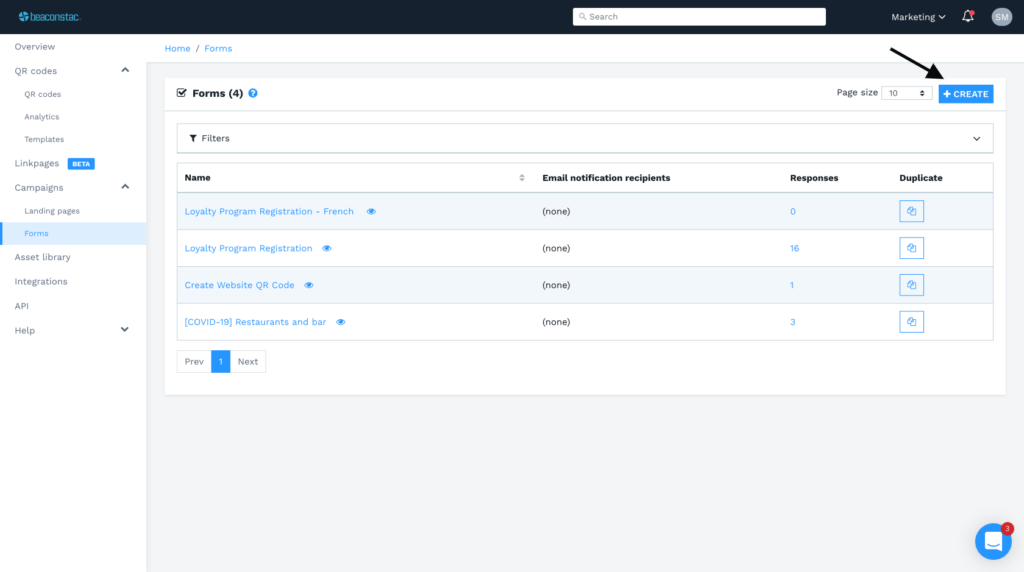View 3 responses for COVID-19 form
The image size is (1024, 572).
[793, 322]
